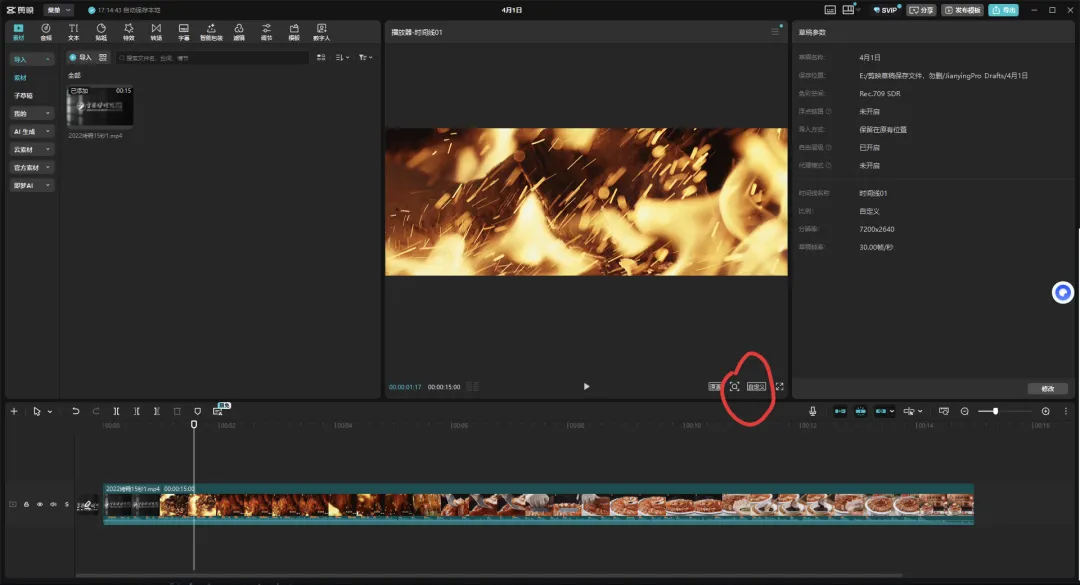Open the 贴纸 stickers tab
Image resolution: width=1080 pixels, height=585 pixels.
(101, 32)
